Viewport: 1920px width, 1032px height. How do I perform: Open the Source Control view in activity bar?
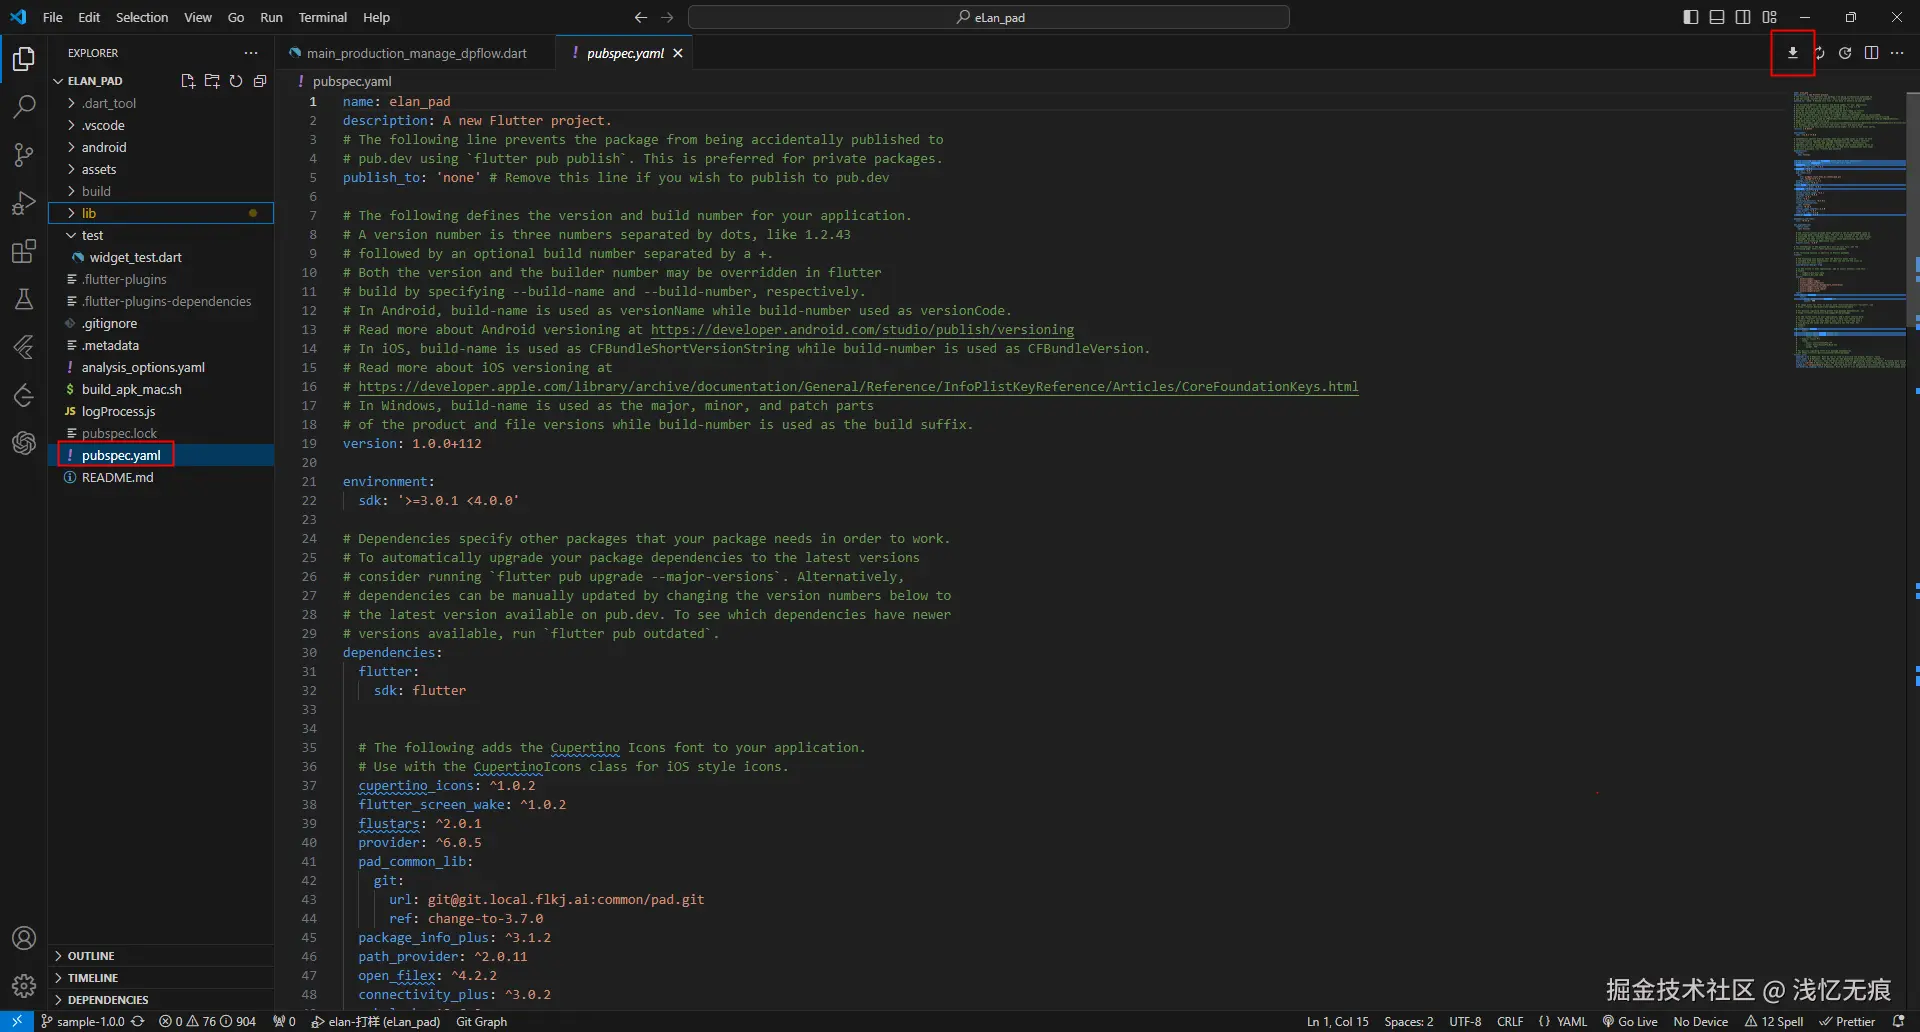[x=24, y=155]
